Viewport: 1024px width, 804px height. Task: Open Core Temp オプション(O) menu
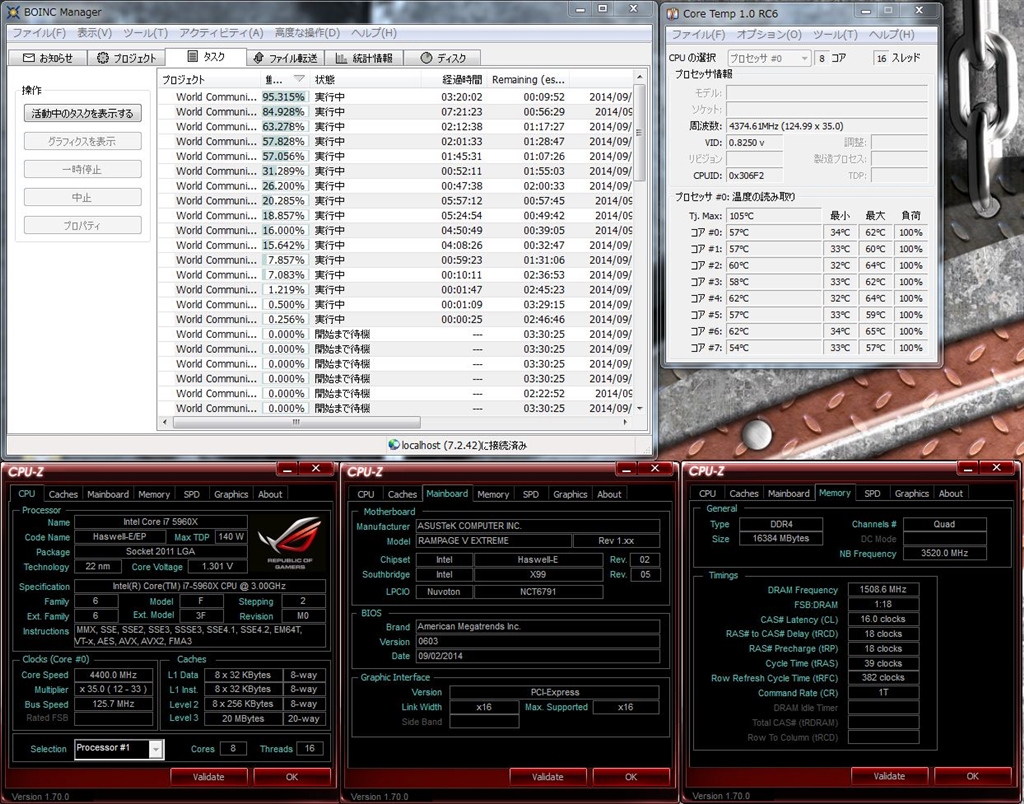(x=769, y=34)
